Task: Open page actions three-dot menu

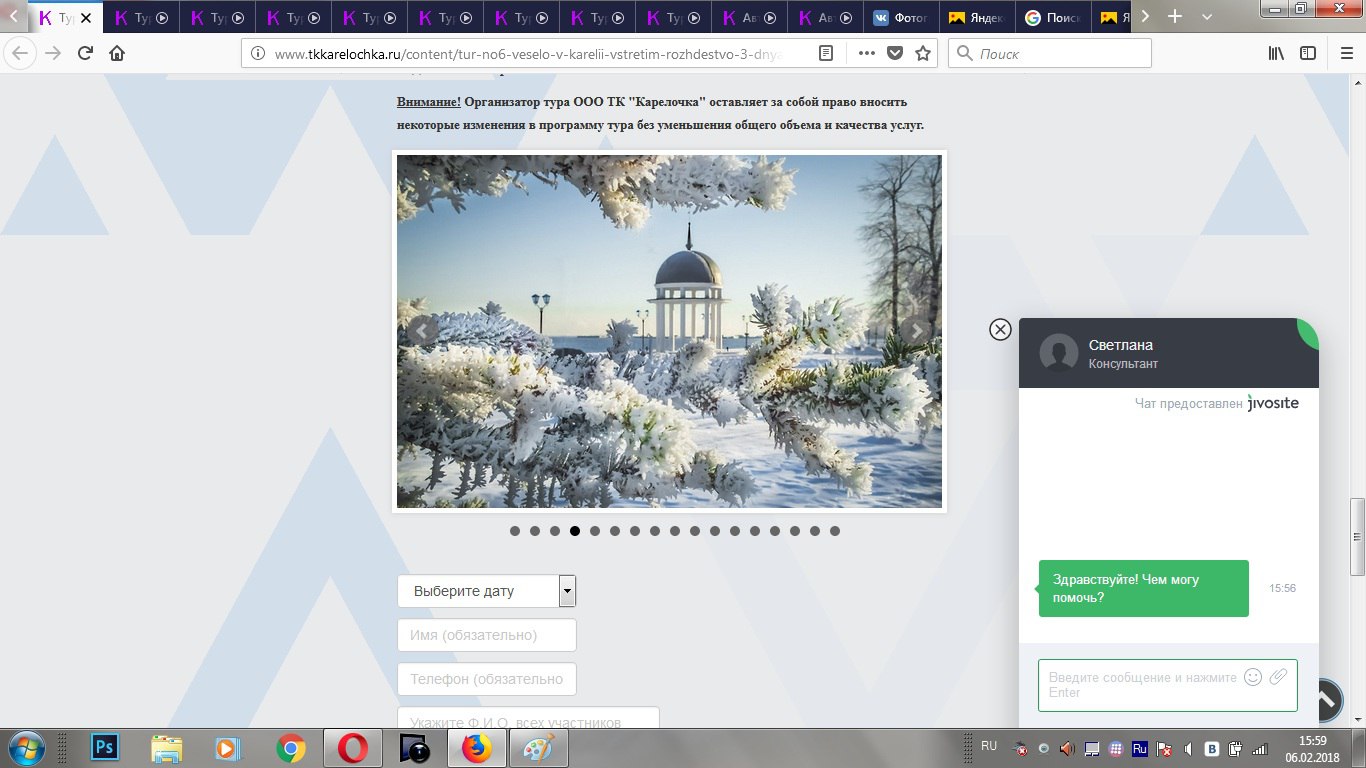Action: point(866,53)
